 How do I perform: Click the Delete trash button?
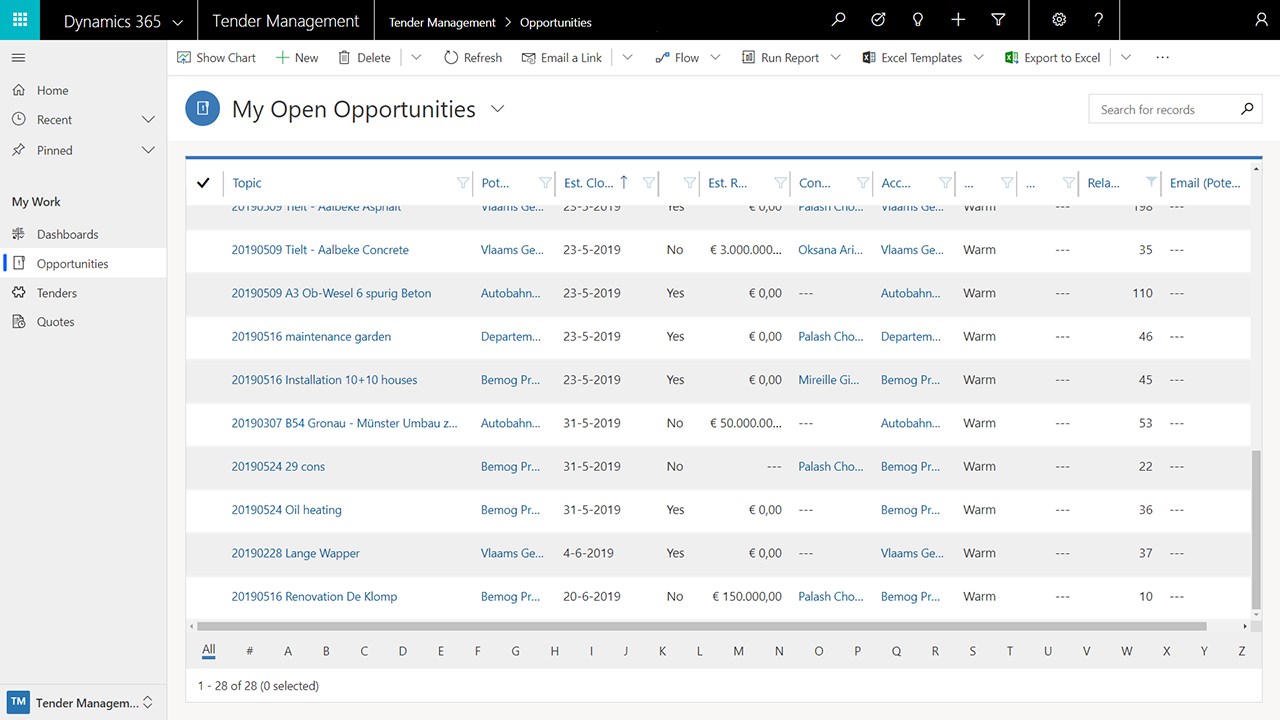click(364, 58)
